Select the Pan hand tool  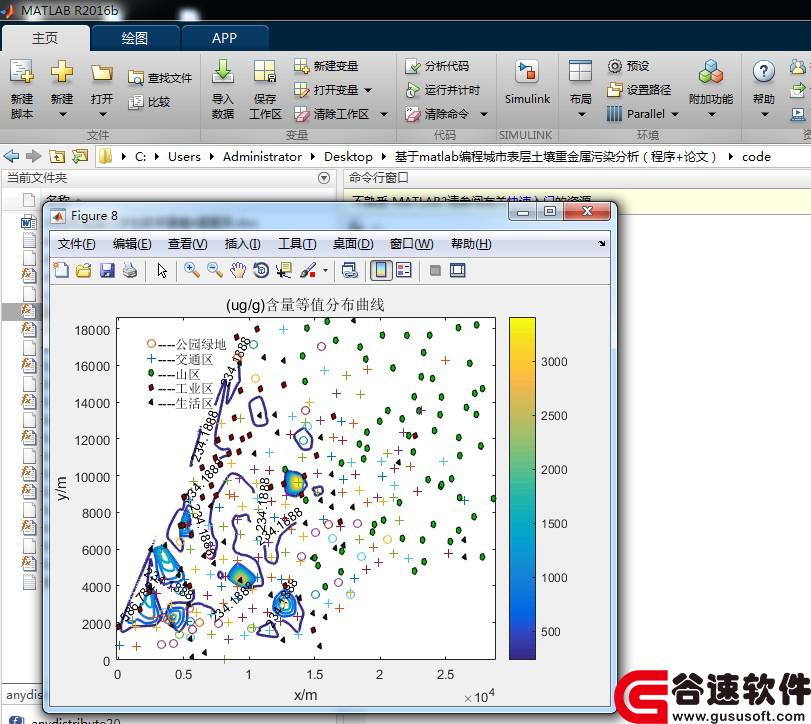click(x=238, y=270)
